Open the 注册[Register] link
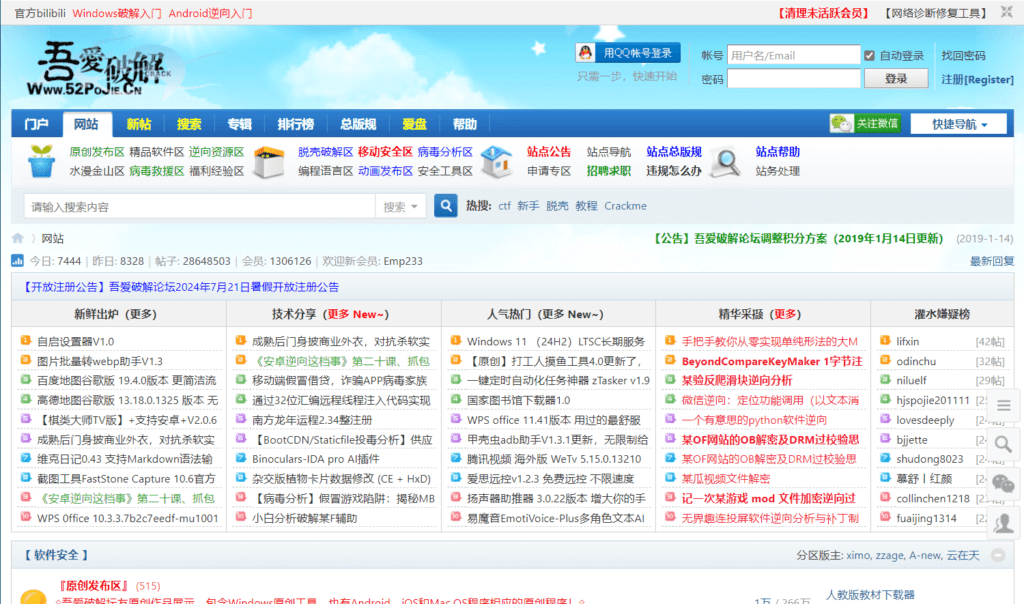Viewport: 1024px width, 604px height. tap(977, 80)
